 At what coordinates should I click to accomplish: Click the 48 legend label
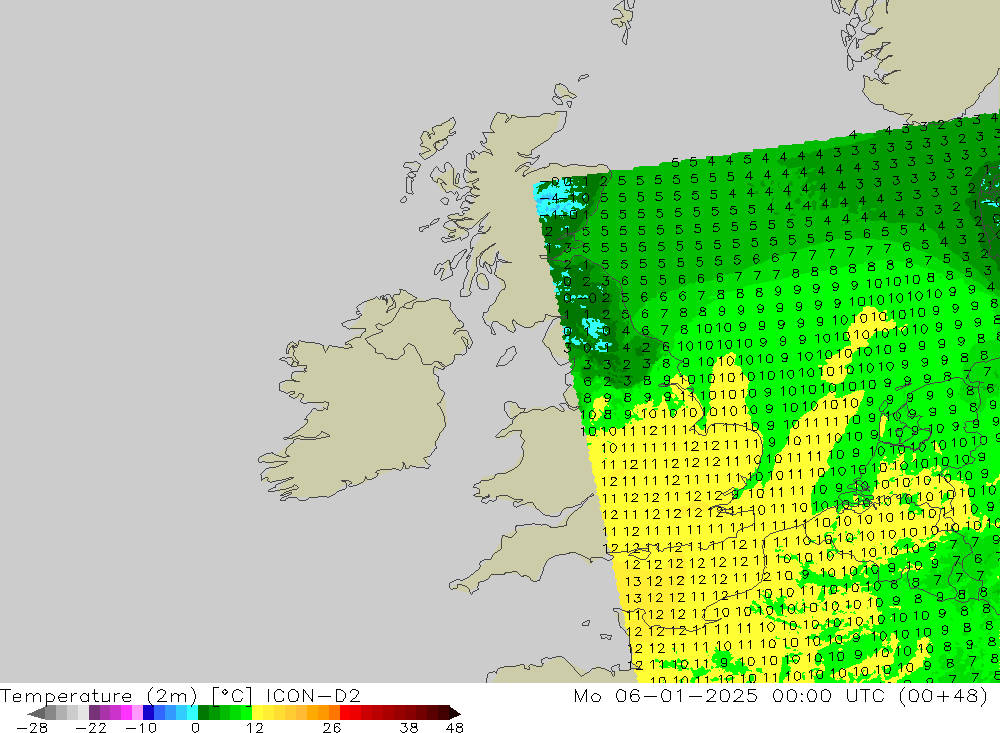[x=455, y=727]
